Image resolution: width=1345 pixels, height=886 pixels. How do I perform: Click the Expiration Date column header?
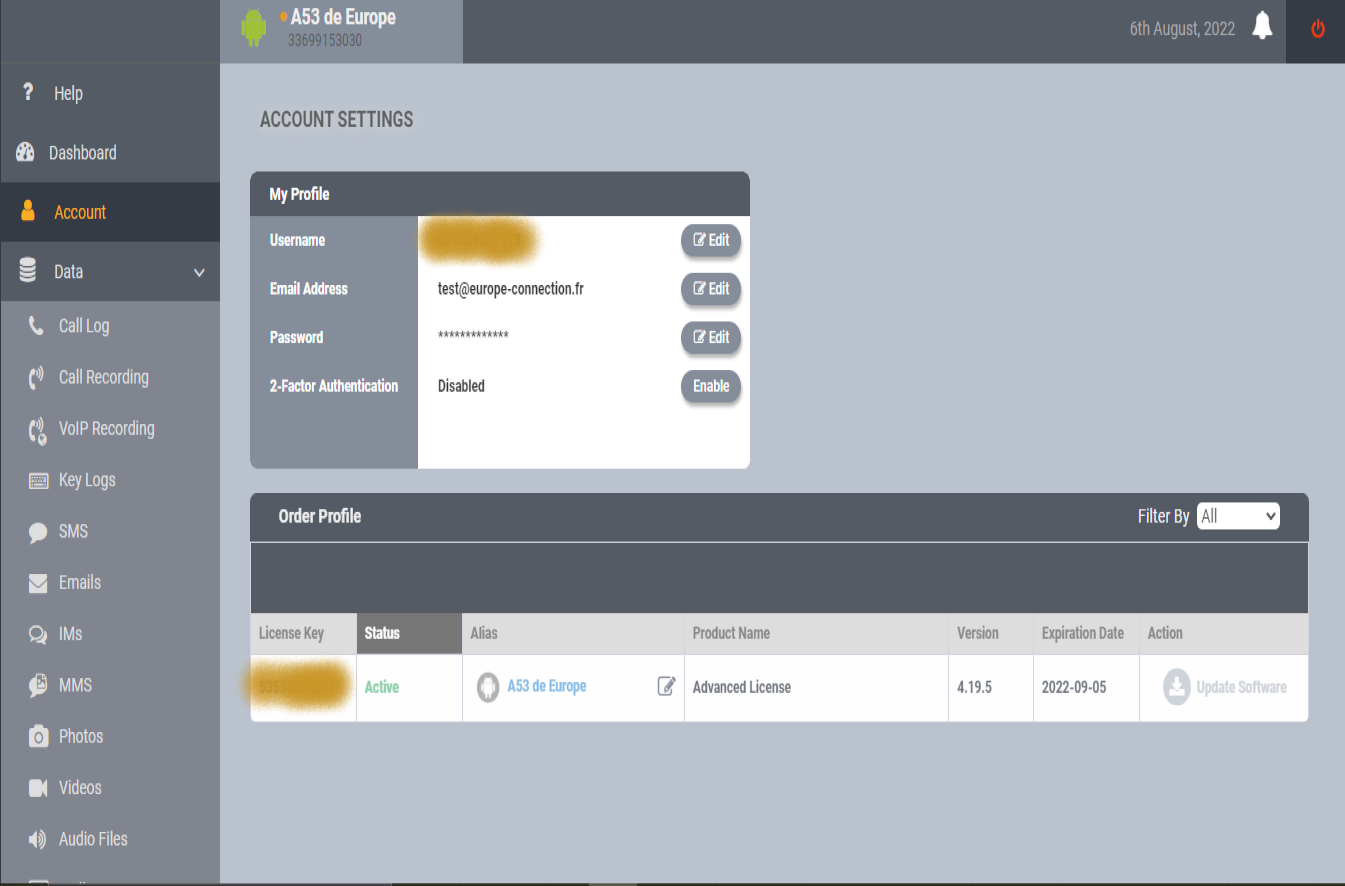(x=1086, y=633)
